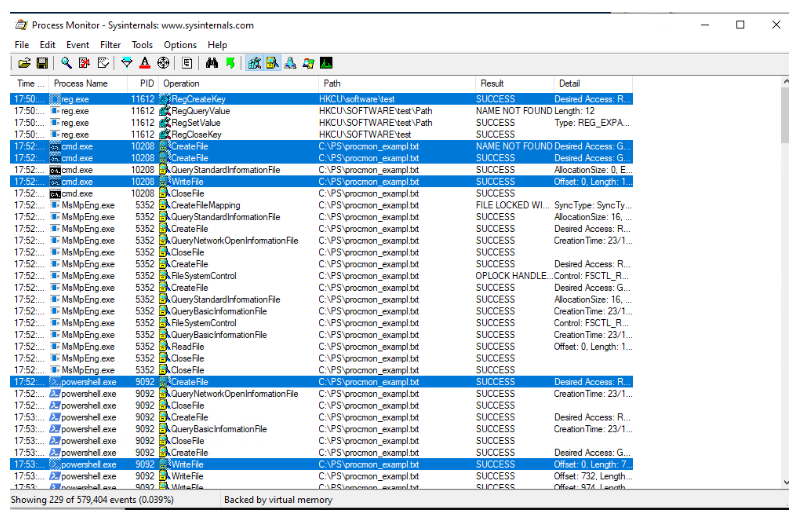795x510 pixels.
Task: Click the reg.exe process icon in RegSetValue row
Action: tap(55, 123)
